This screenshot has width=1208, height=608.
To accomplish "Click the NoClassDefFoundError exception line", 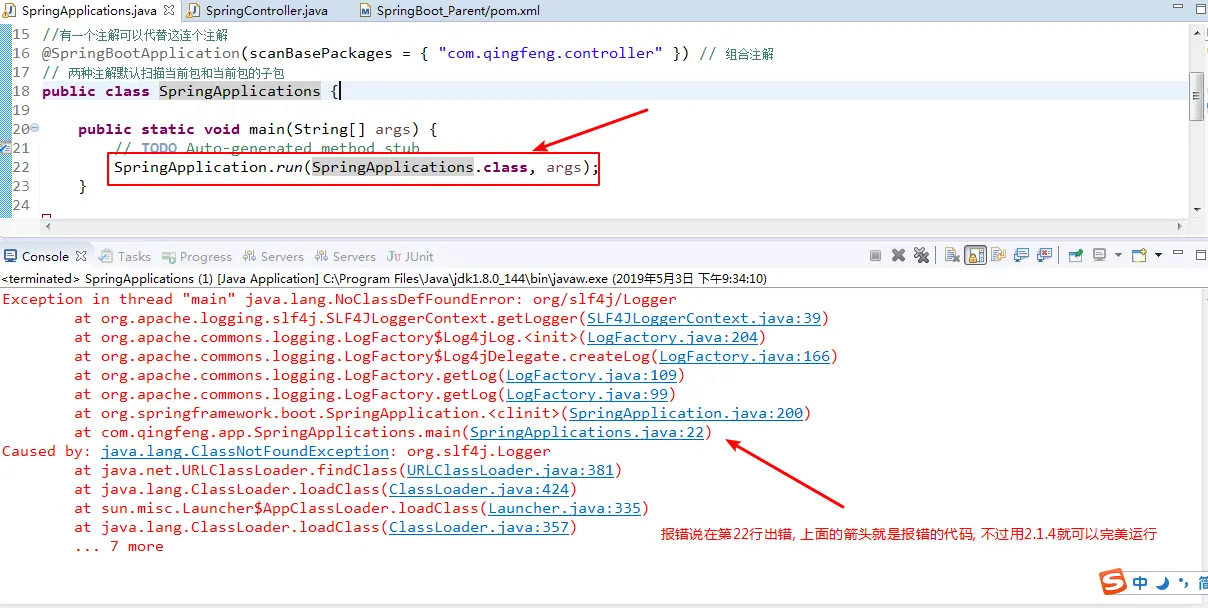I will (x=339, y=299).
